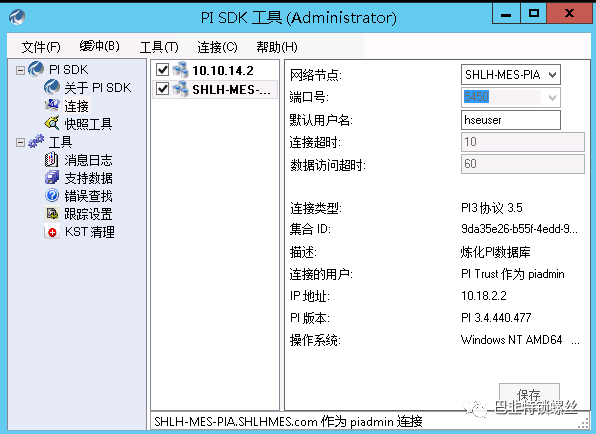596x434 pixels.
Task: Collapse the 工具 tree node
Action: [20, 142]
